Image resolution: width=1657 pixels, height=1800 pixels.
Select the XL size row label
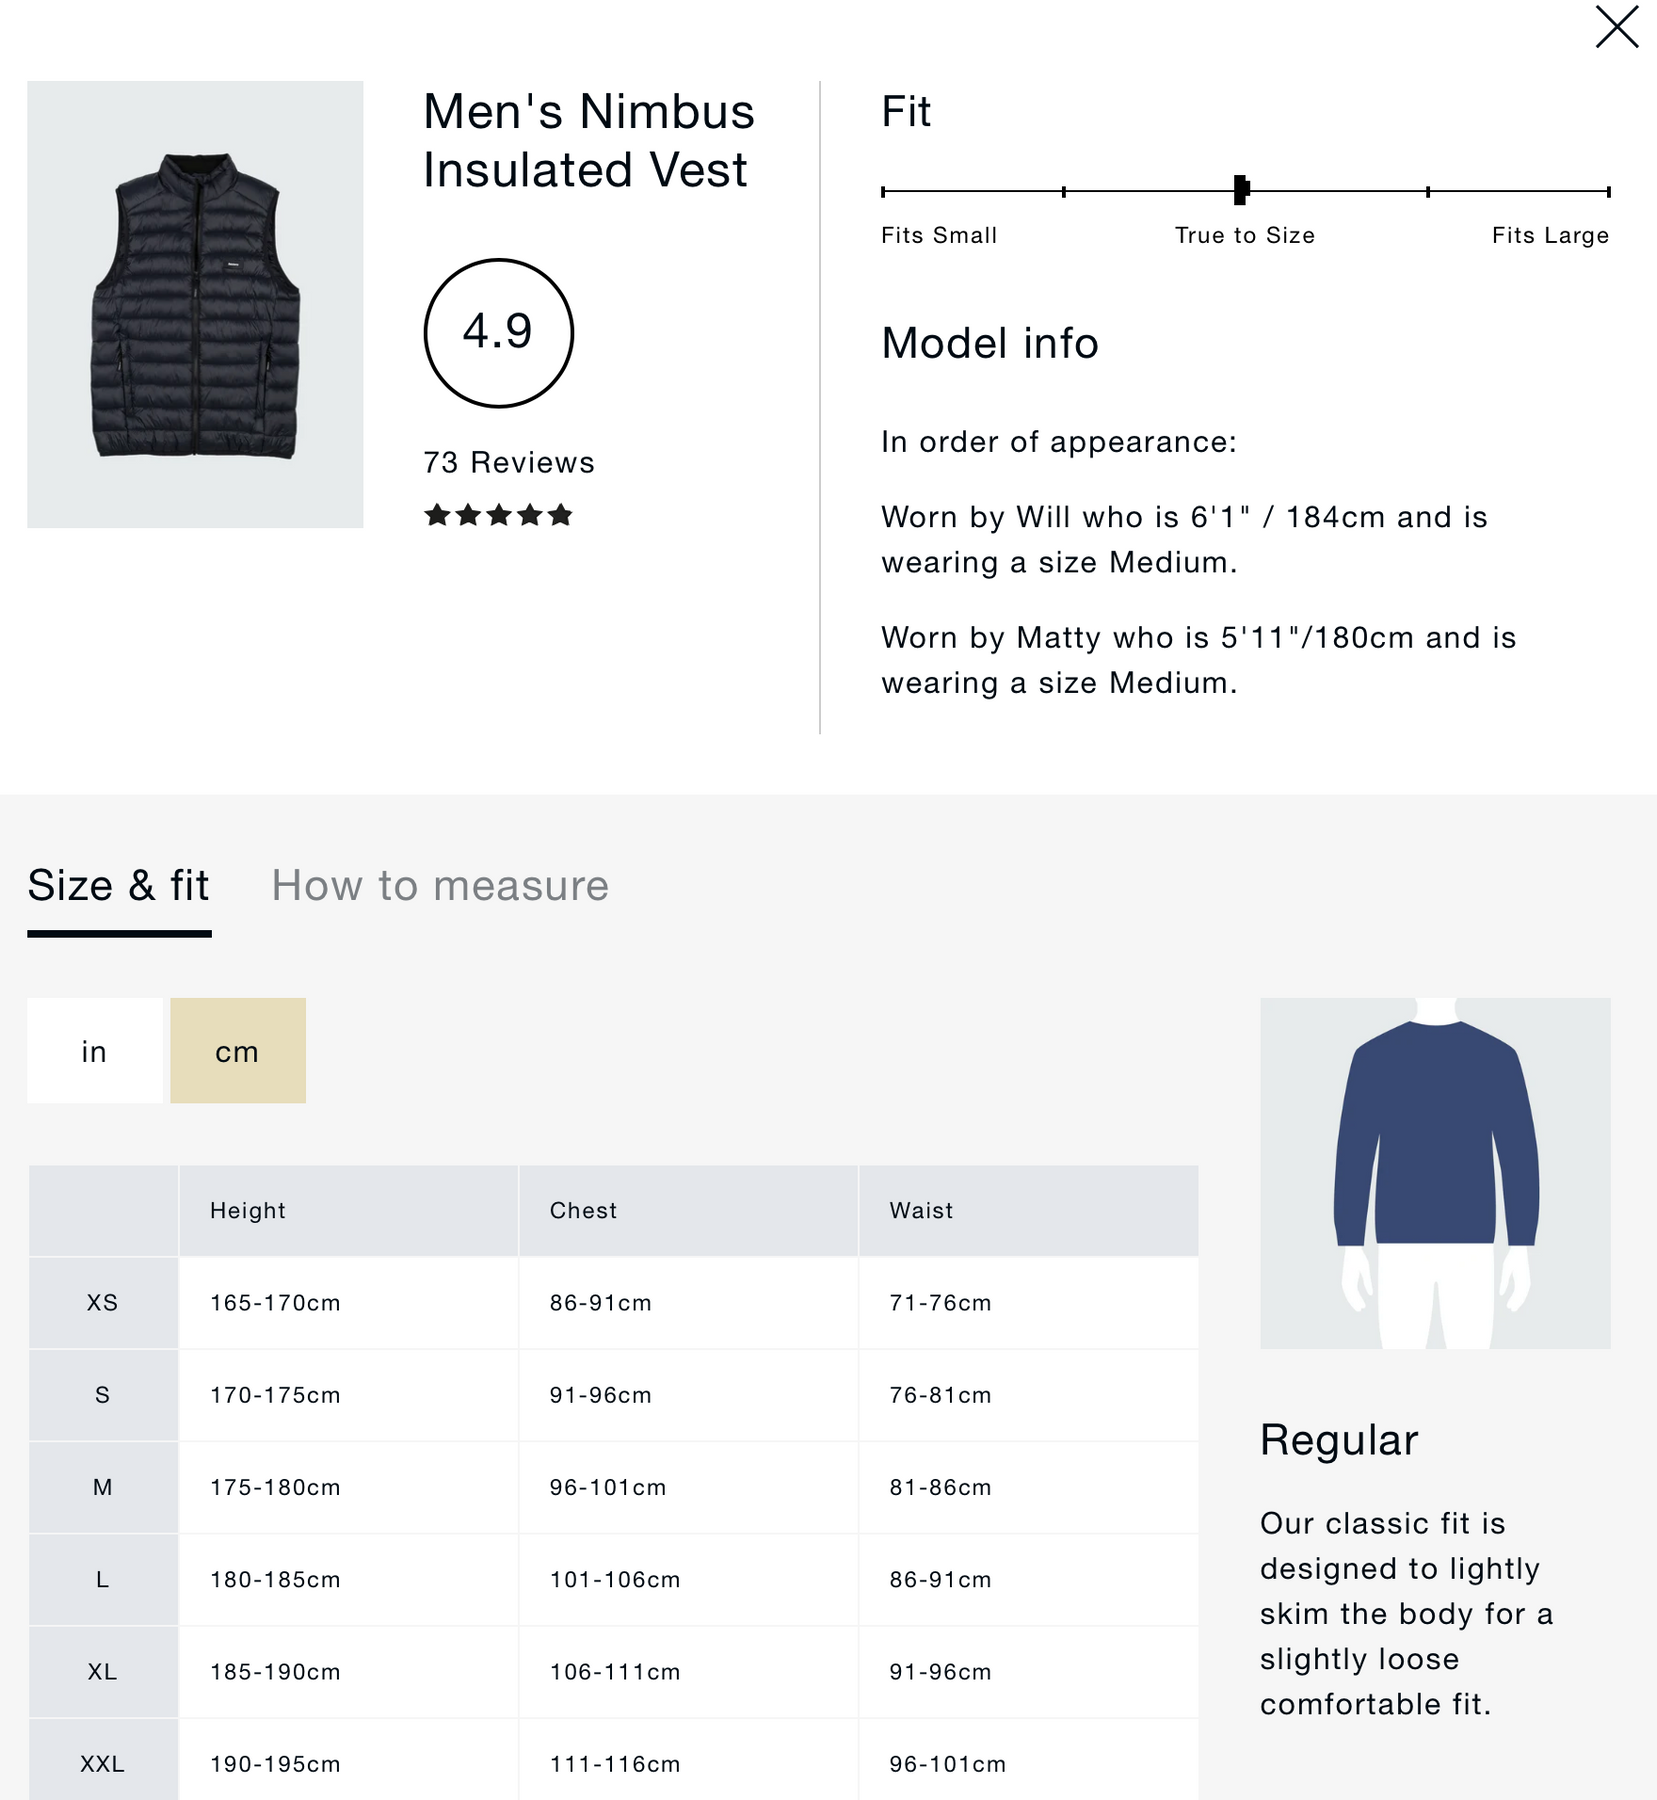coord(103,1672)
